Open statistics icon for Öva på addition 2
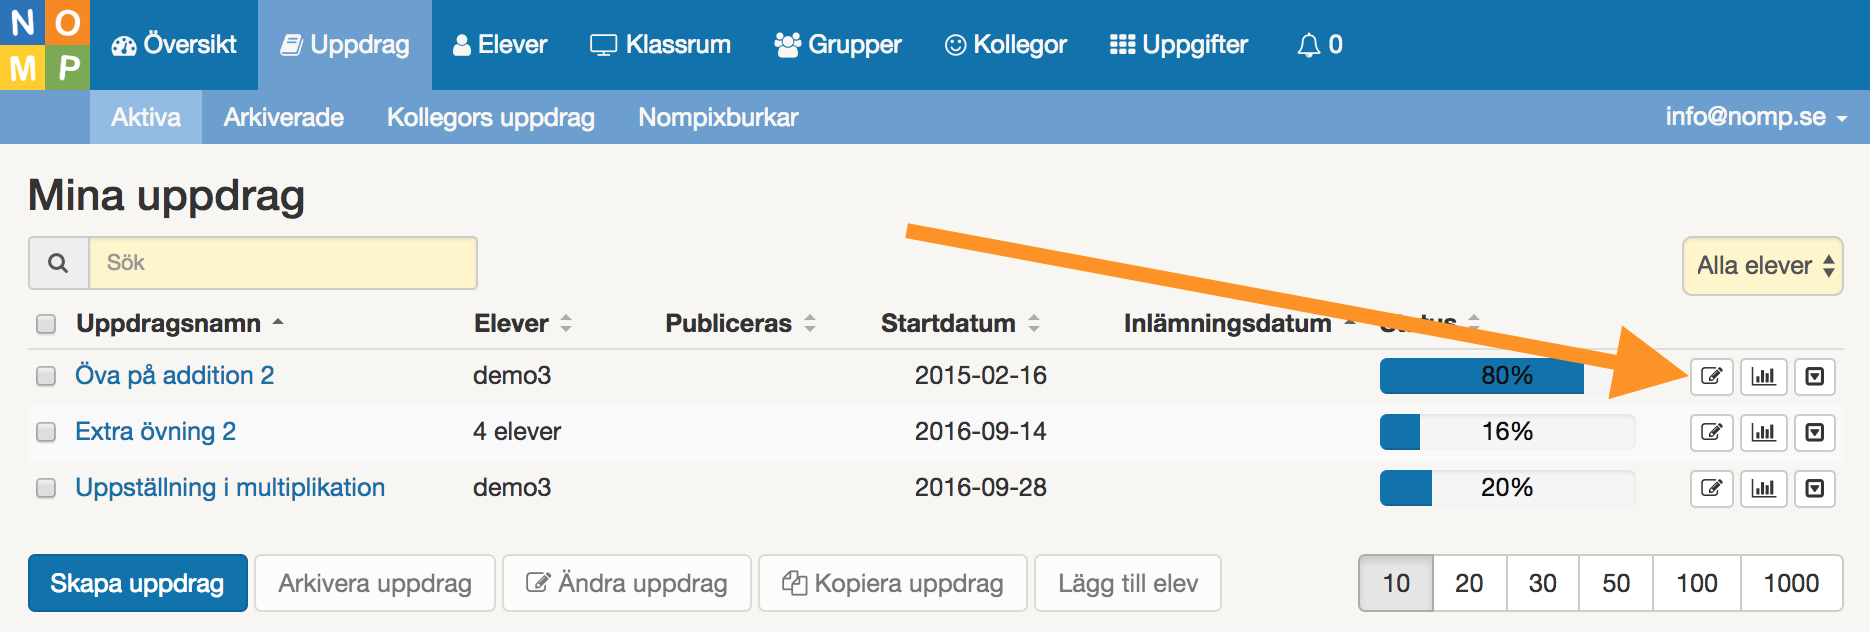The height and width of the screenshot is (632, 1870). [x=1763, y=376]
